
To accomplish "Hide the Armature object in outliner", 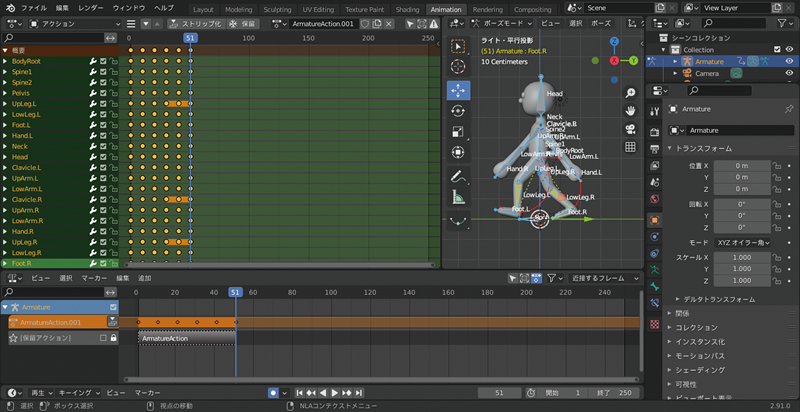I will tap(789, 62).
